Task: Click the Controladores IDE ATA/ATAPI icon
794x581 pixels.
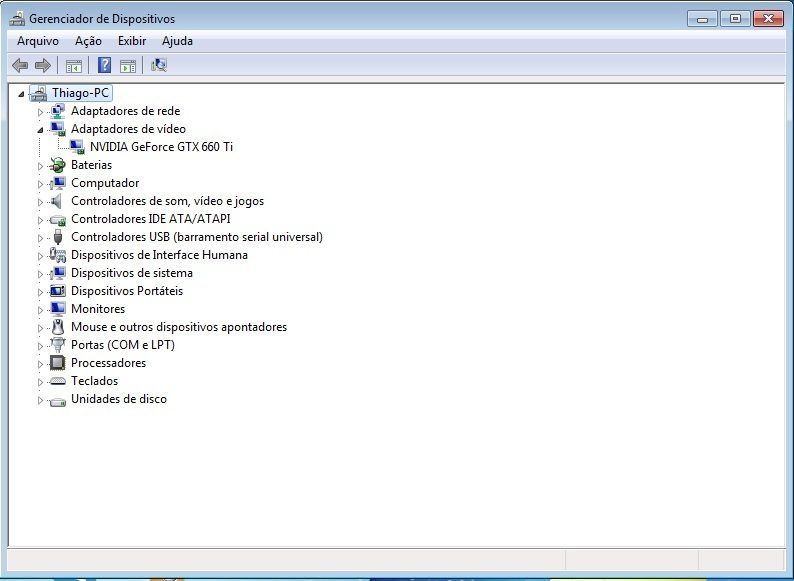Action: tap(58, 220)
